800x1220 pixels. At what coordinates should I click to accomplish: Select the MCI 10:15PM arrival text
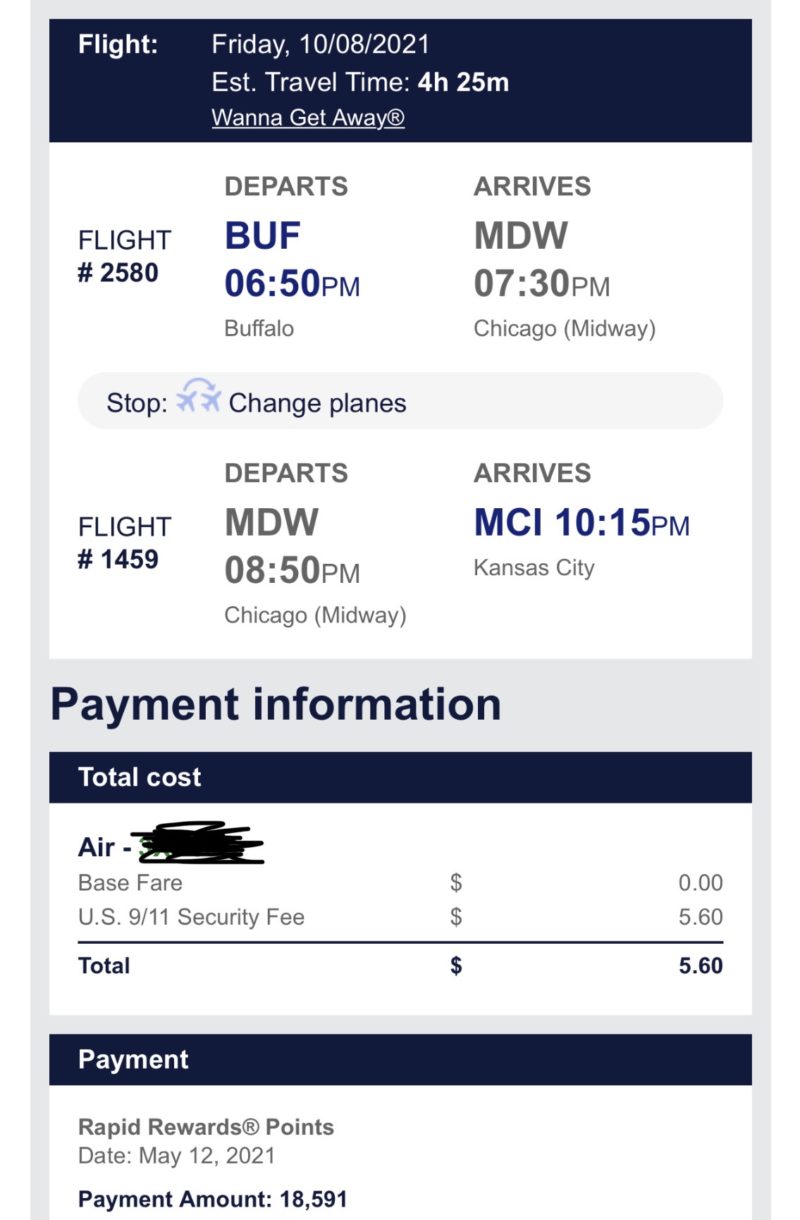click(x=582, y=523)
